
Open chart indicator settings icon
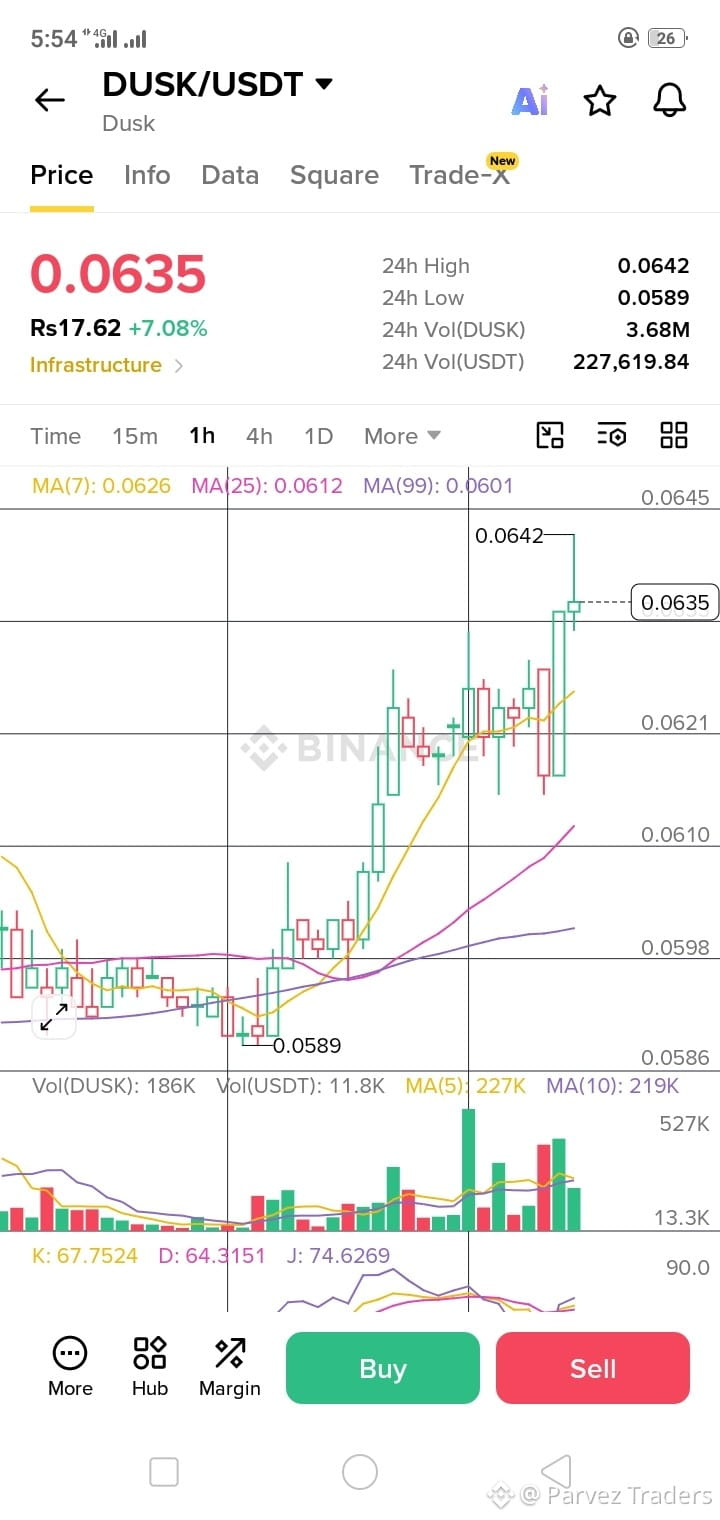(612, 435)
